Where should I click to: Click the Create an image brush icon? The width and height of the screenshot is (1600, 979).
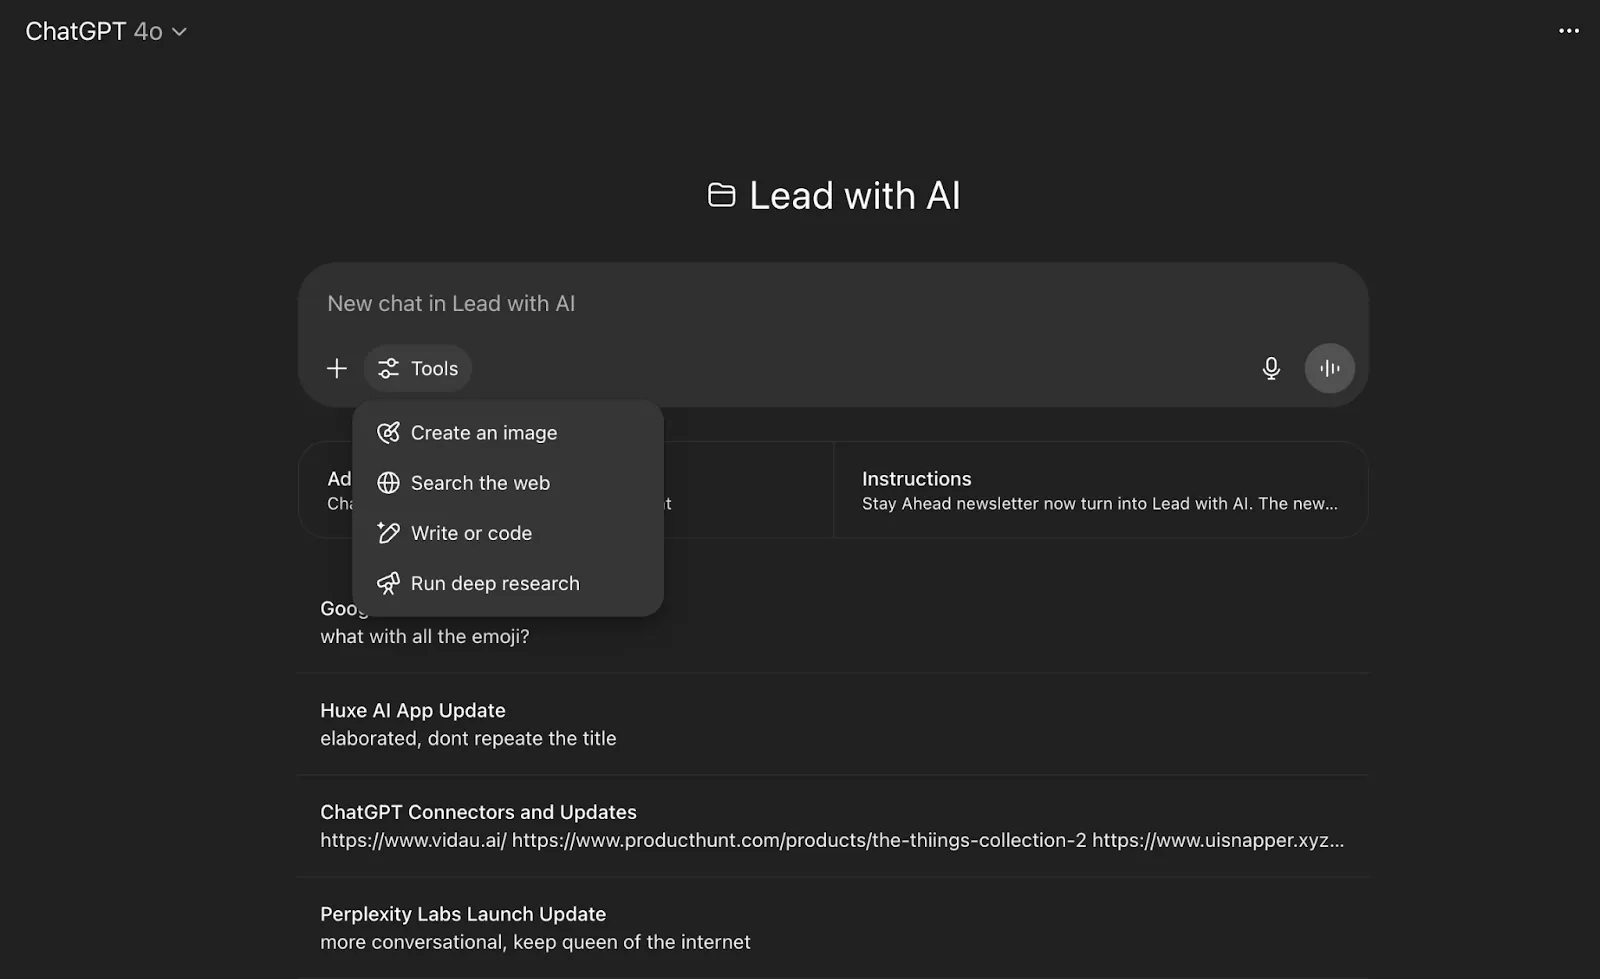388,433
